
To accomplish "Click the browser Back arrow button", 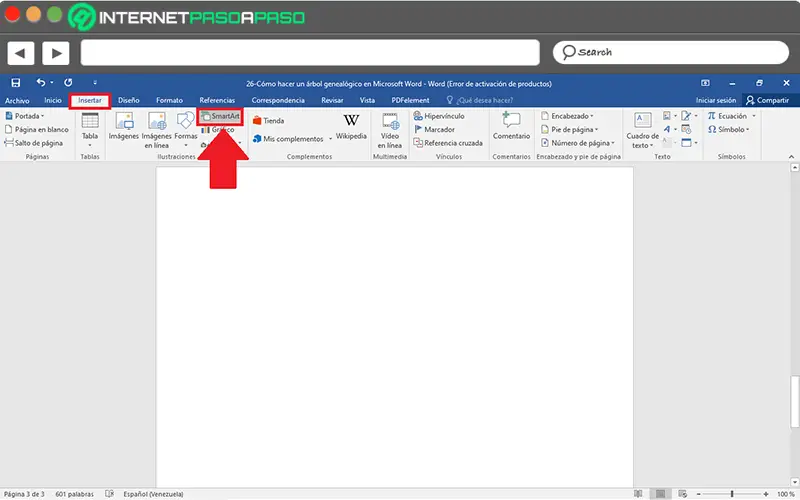I will [x=21, y=53].
